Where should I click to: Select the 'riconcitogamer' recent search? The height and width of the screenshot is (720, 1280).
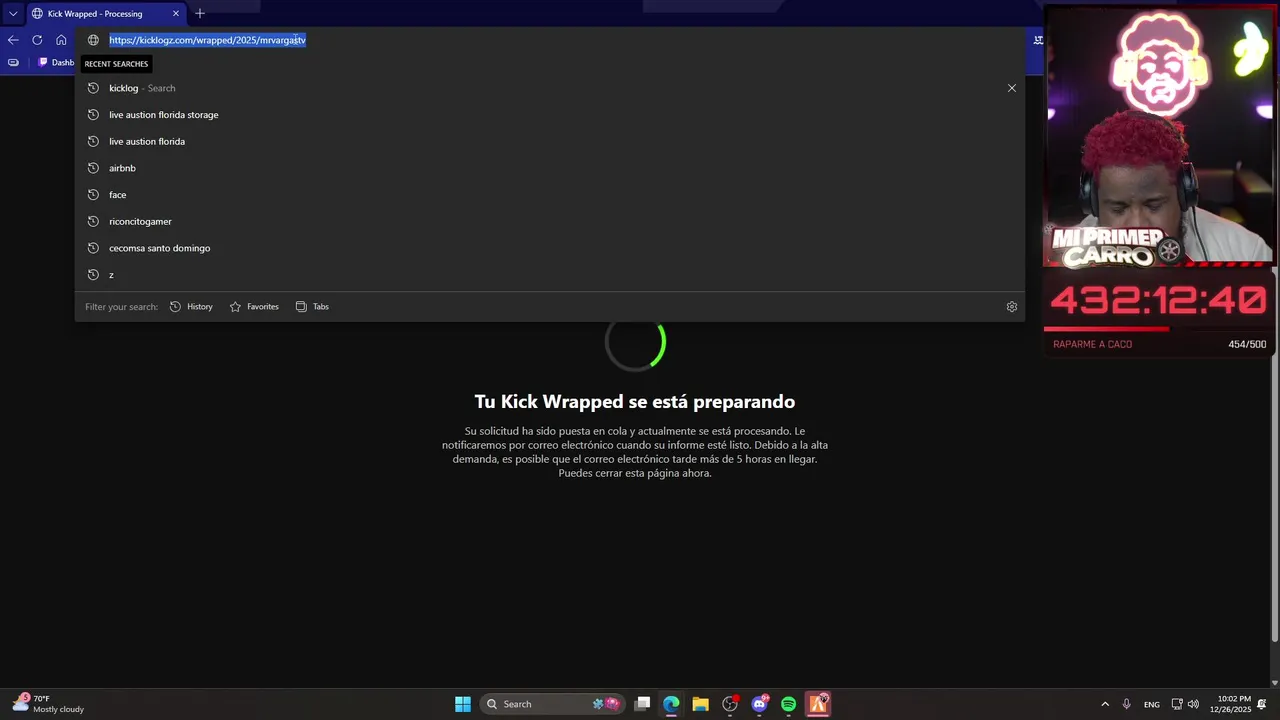click(550, 221)
